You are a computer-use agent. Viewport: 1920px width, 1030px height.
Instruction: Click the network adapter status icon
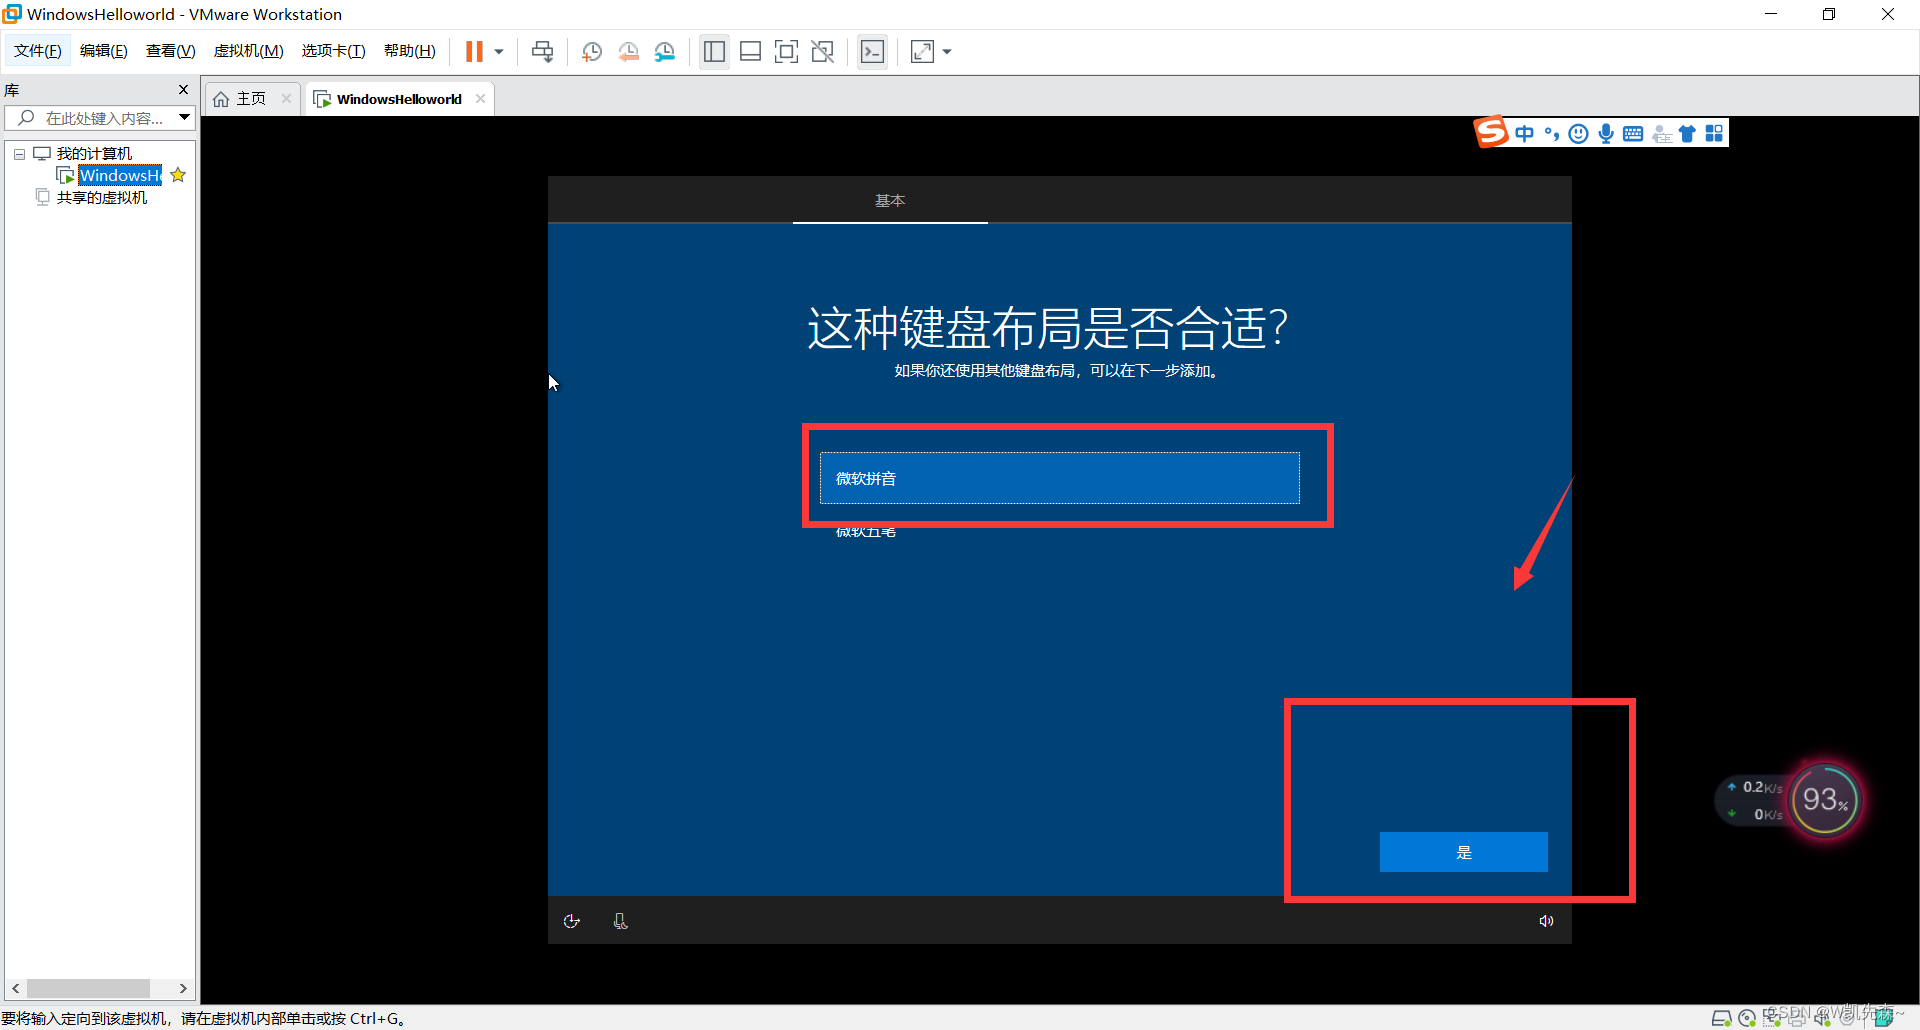(x=1772, y=1018)
